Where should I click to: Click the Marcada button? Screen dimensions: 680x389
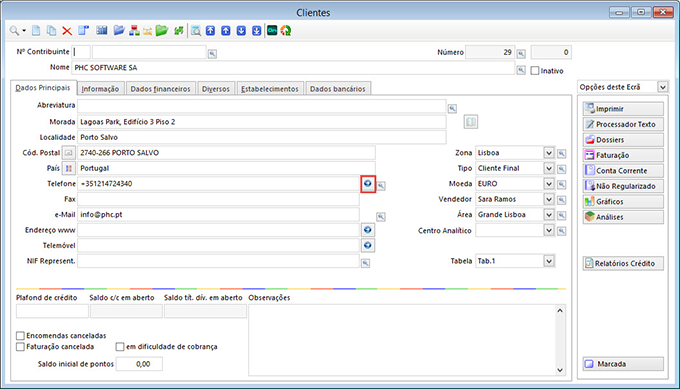pos(623,364)
